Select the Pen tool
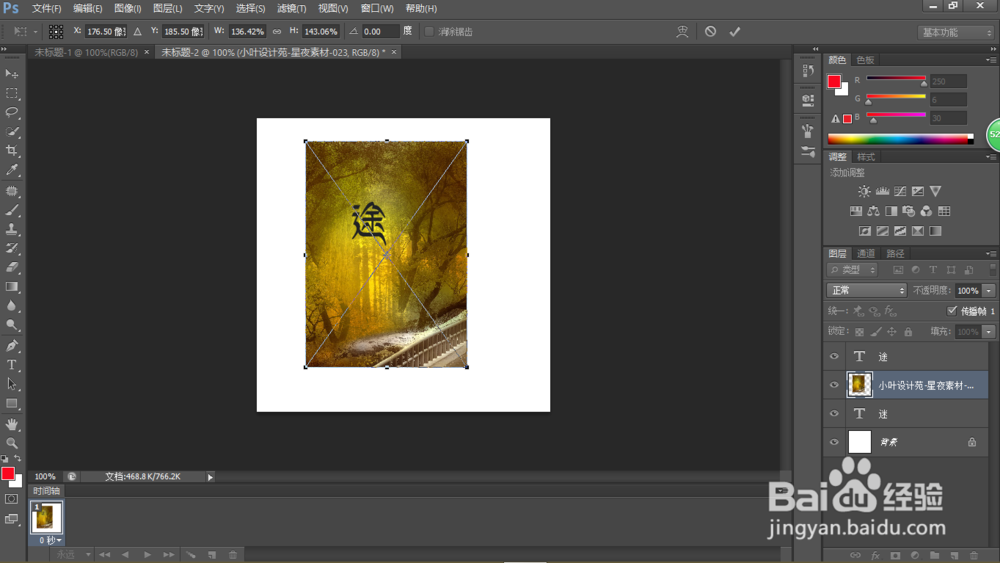The width and height of the screenshot is (1000, 563). coord(11,346)
